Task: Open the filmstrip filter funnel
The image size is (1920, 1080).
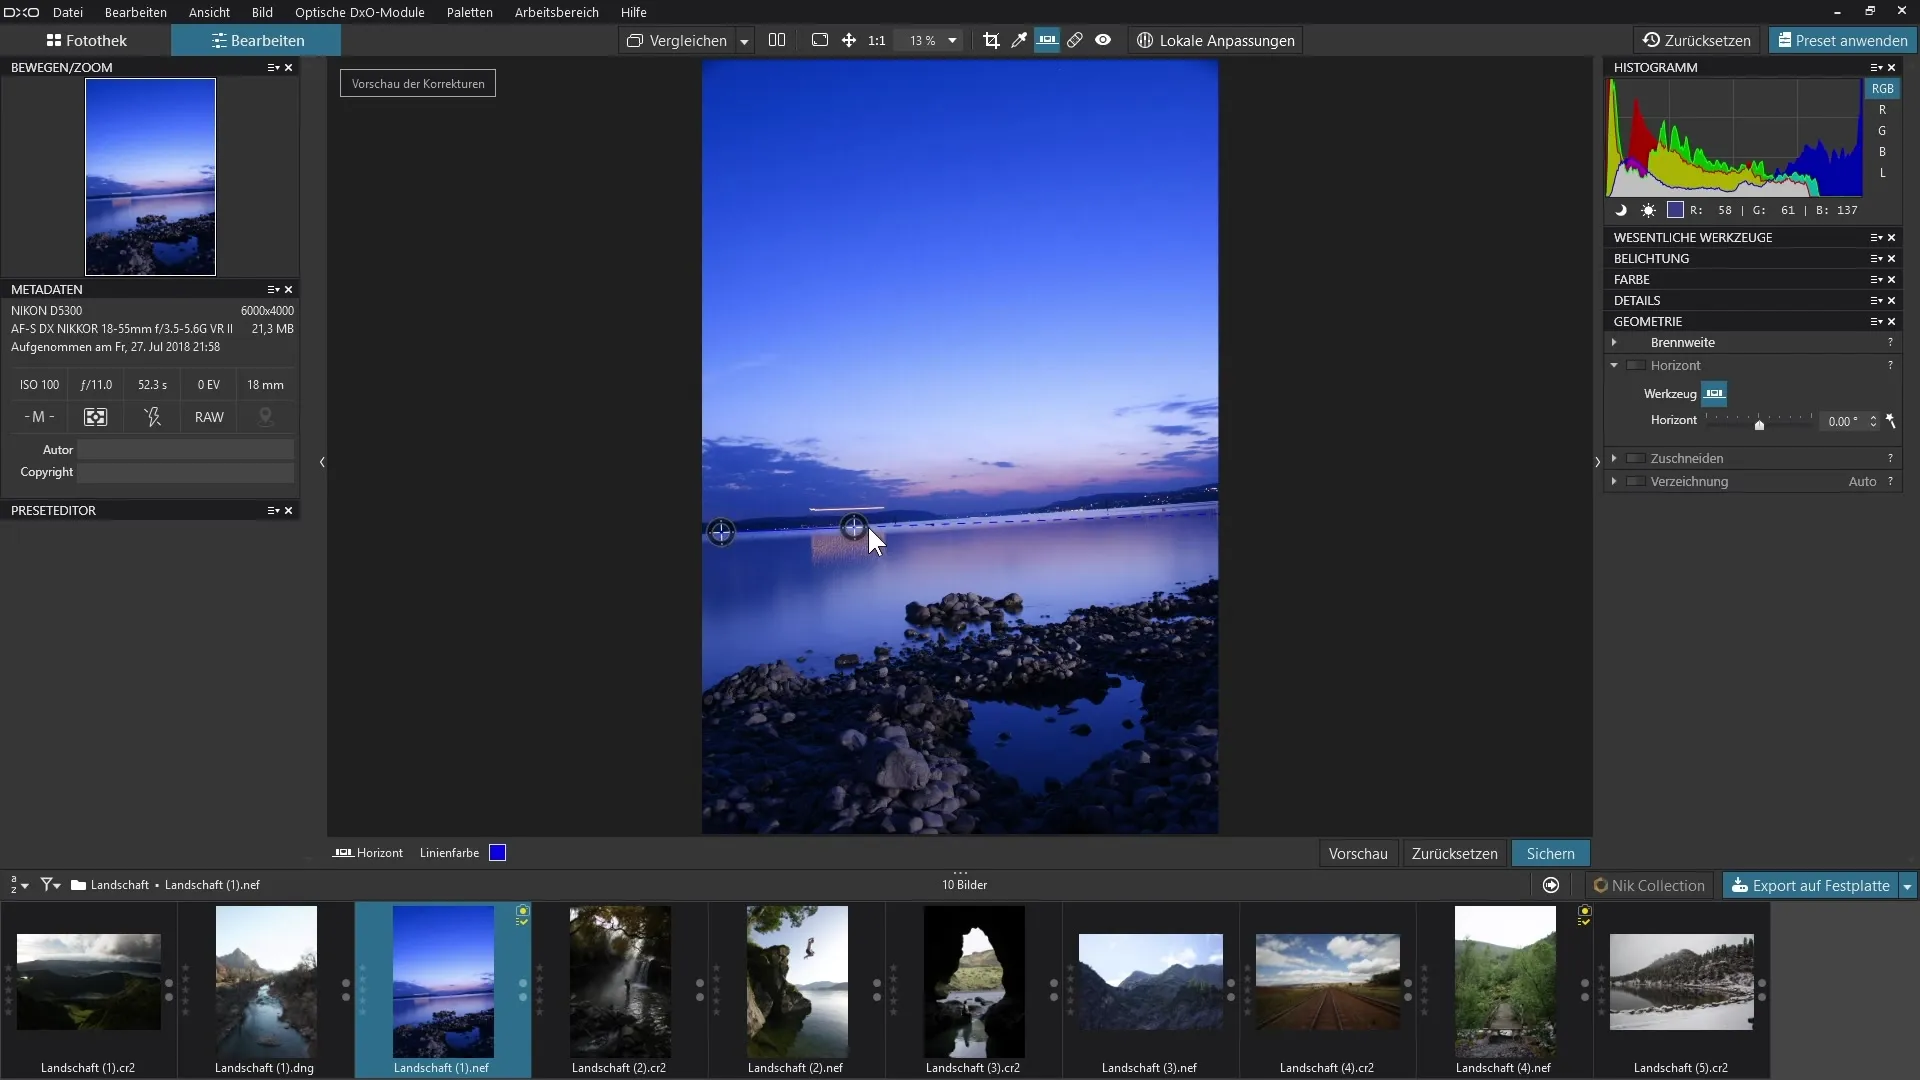Action: point(50,885)
